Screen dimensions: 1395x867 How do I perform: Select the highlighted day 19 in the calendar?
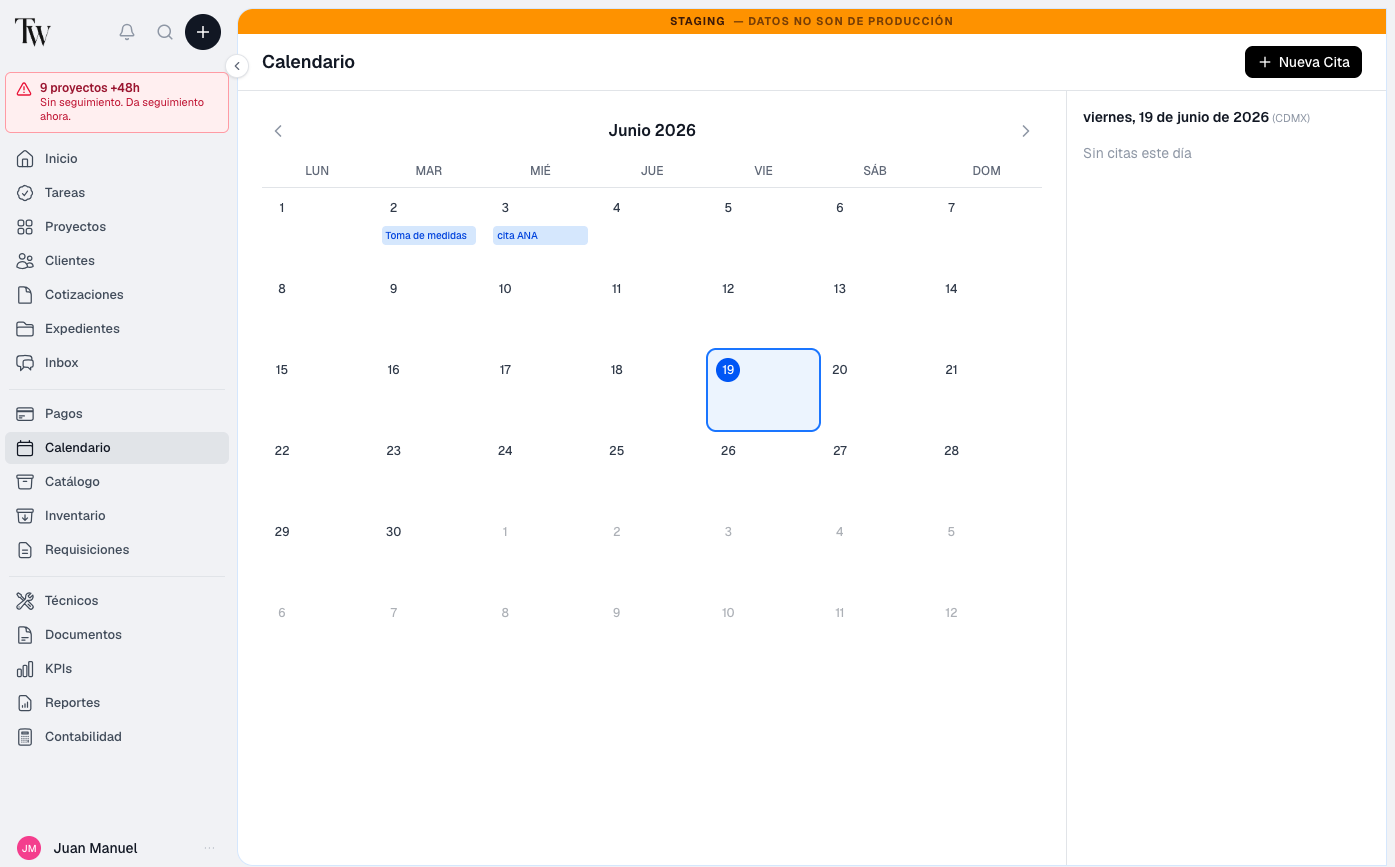[763, 390]
